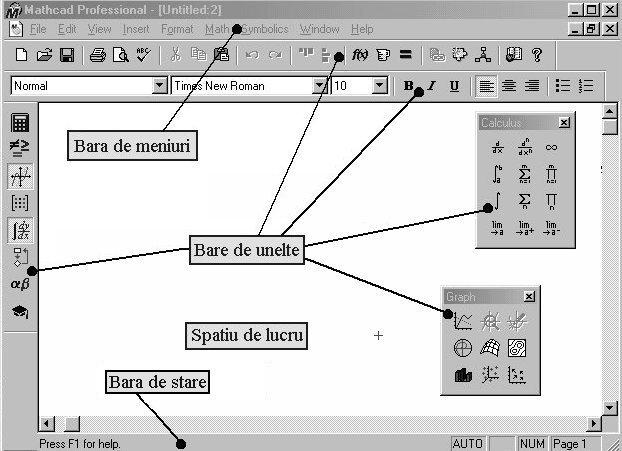622x451 pixels.
Task: Open the View menu
Action: pyautogui.click(x=100, y=29)
